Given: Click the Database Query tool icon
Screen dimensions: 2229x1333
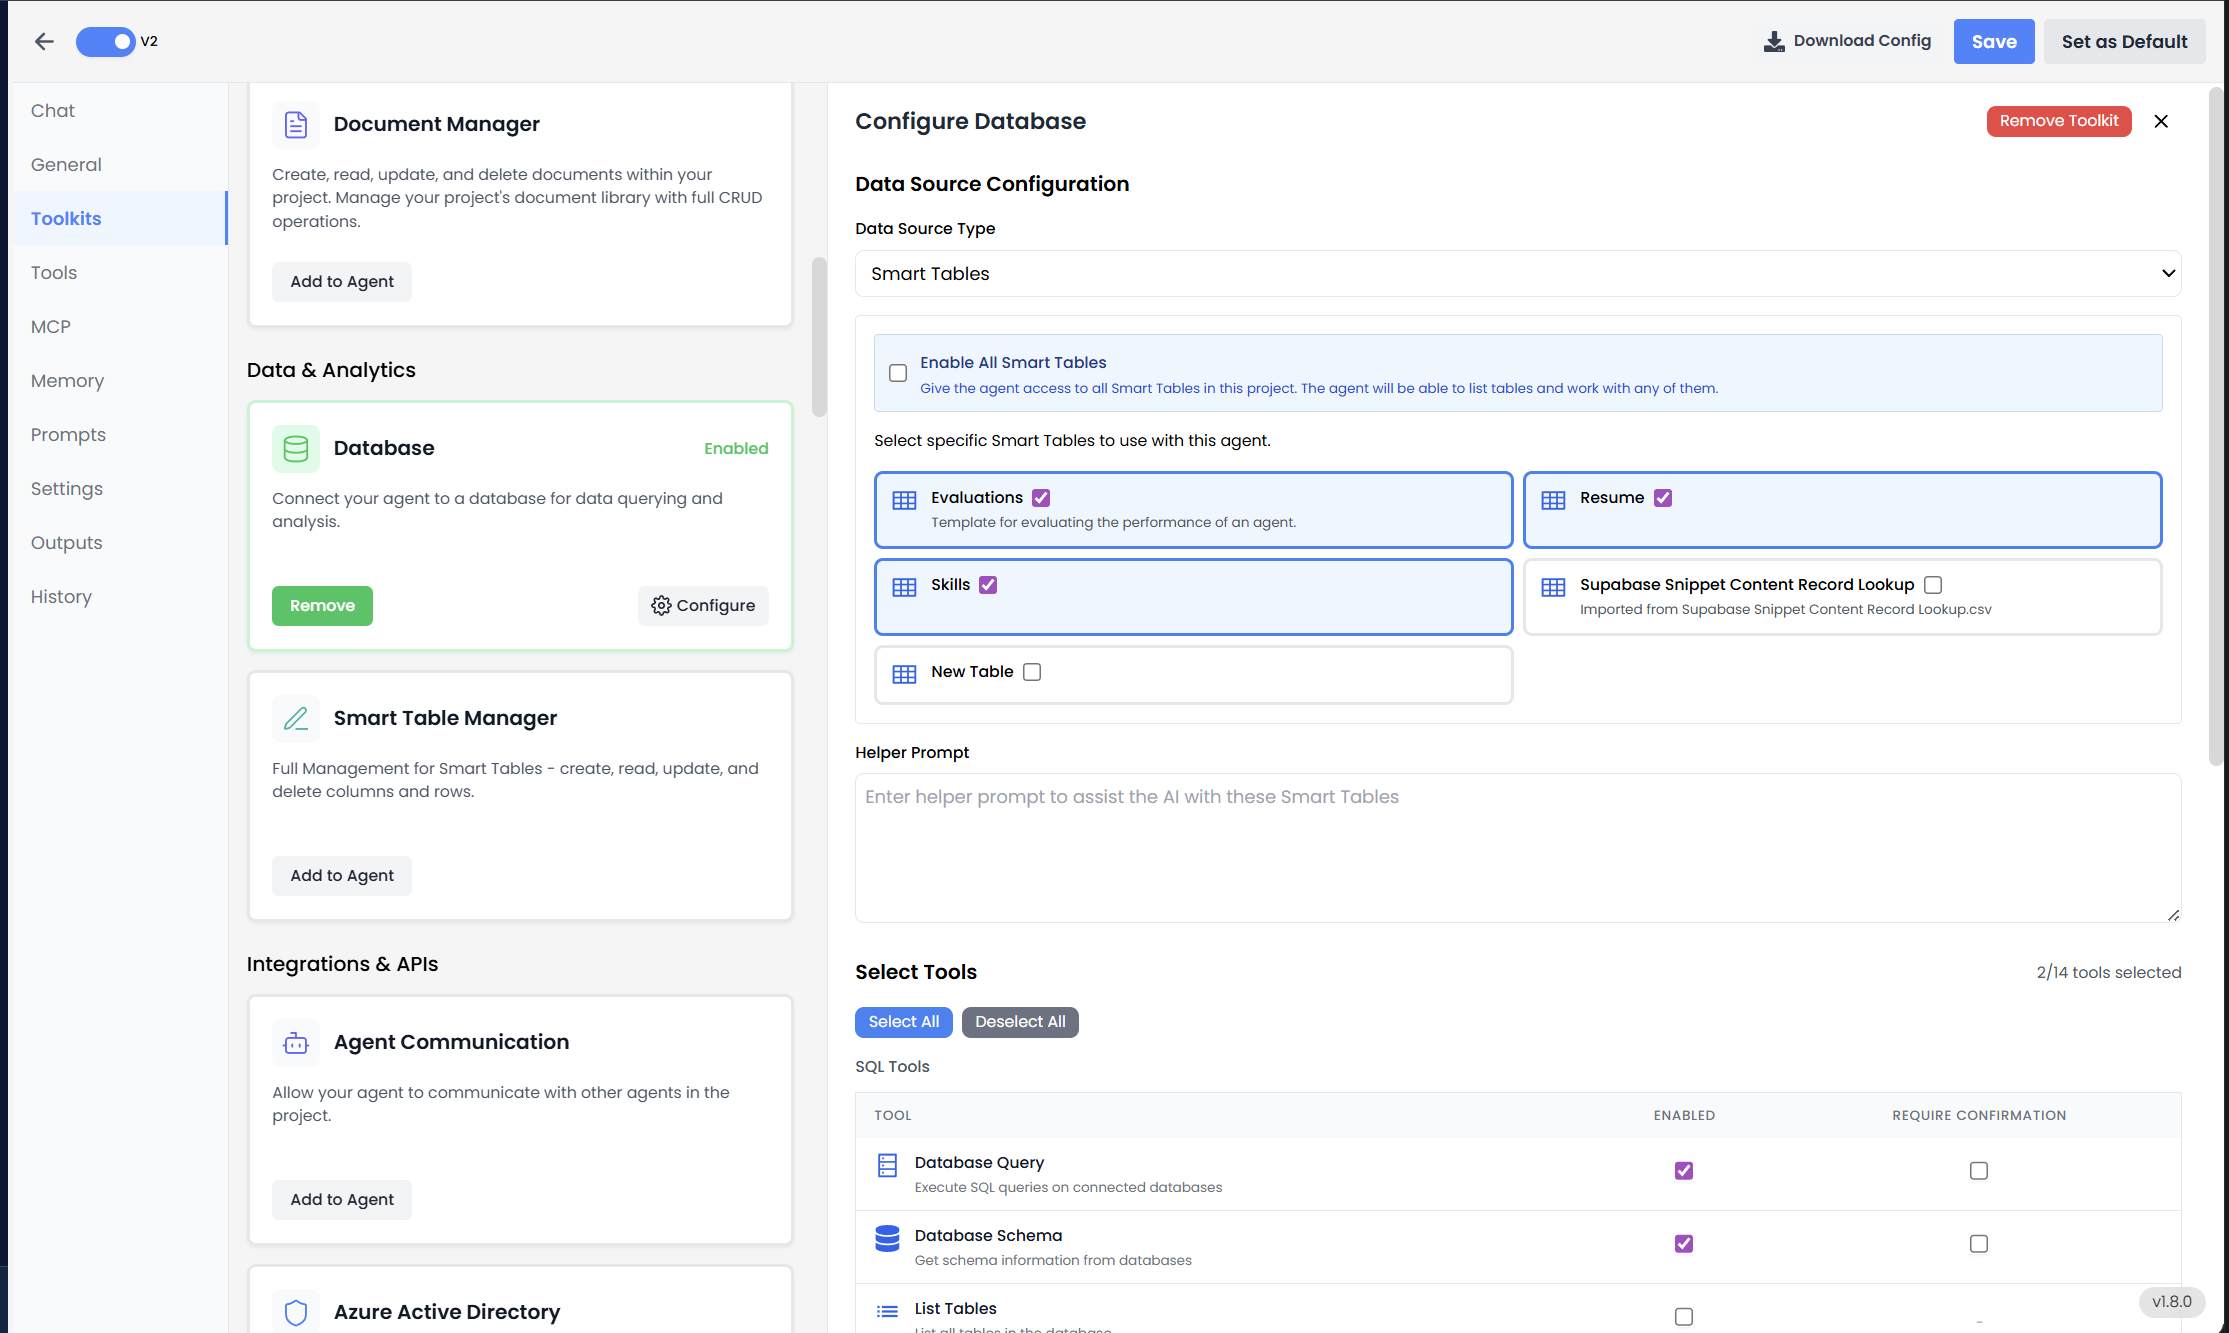Looking at the screenshot, I should point(887,1165).
